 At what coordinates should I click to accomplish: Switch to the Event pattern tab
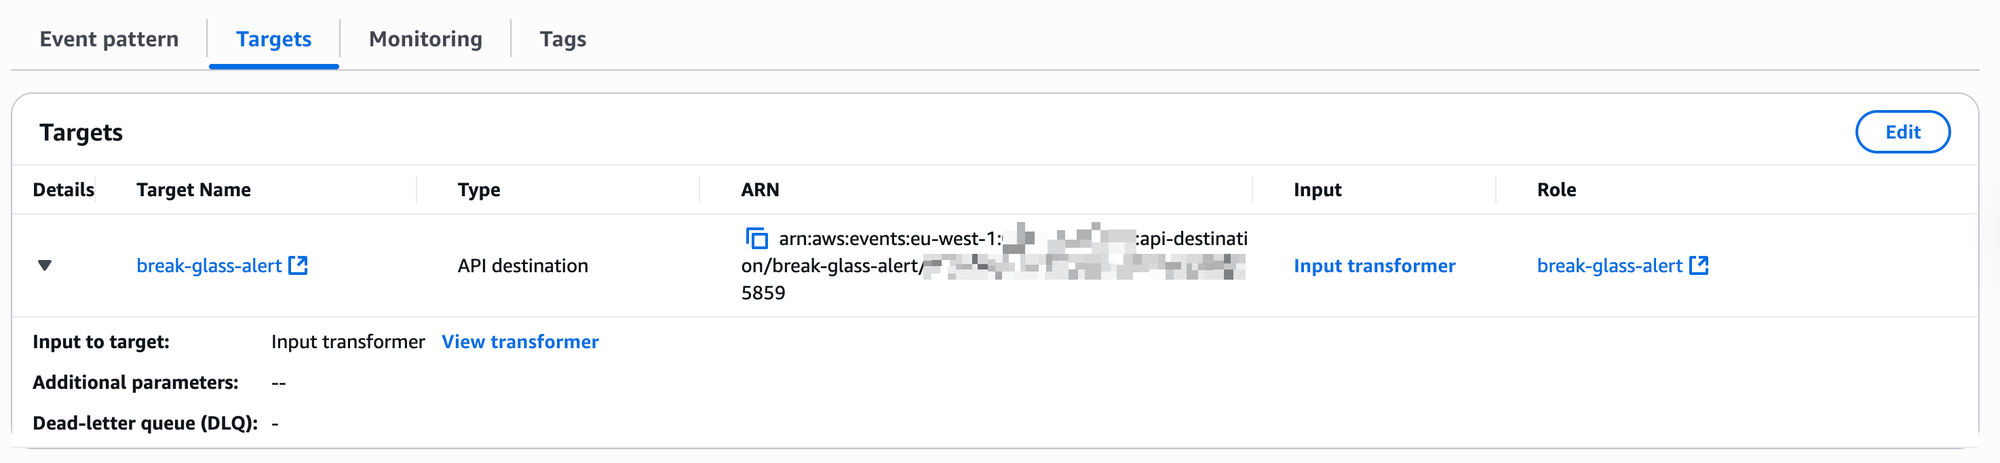coord(109,39)
